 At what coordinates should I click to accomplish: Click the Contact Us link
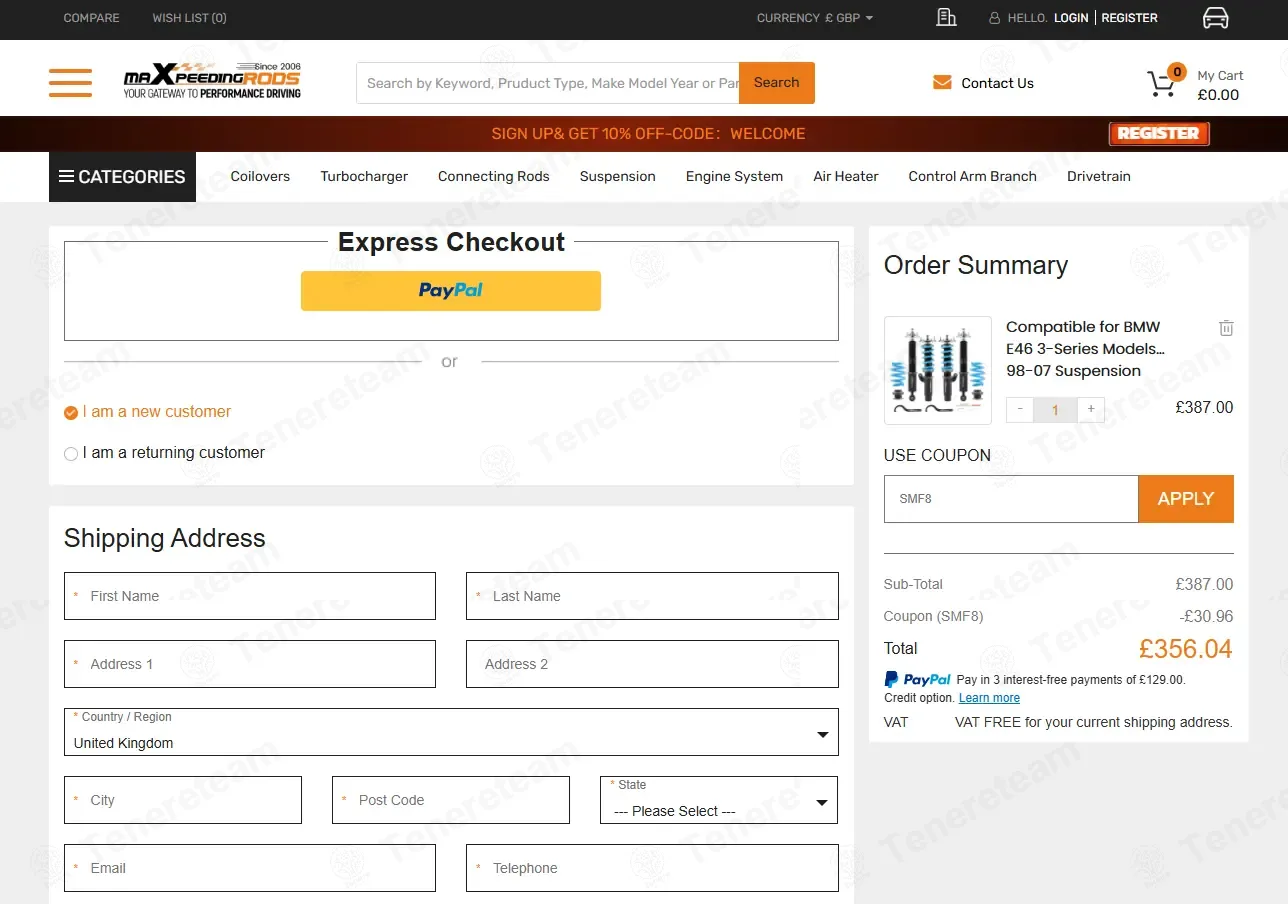pyautogui.click(x=997, y=83)
